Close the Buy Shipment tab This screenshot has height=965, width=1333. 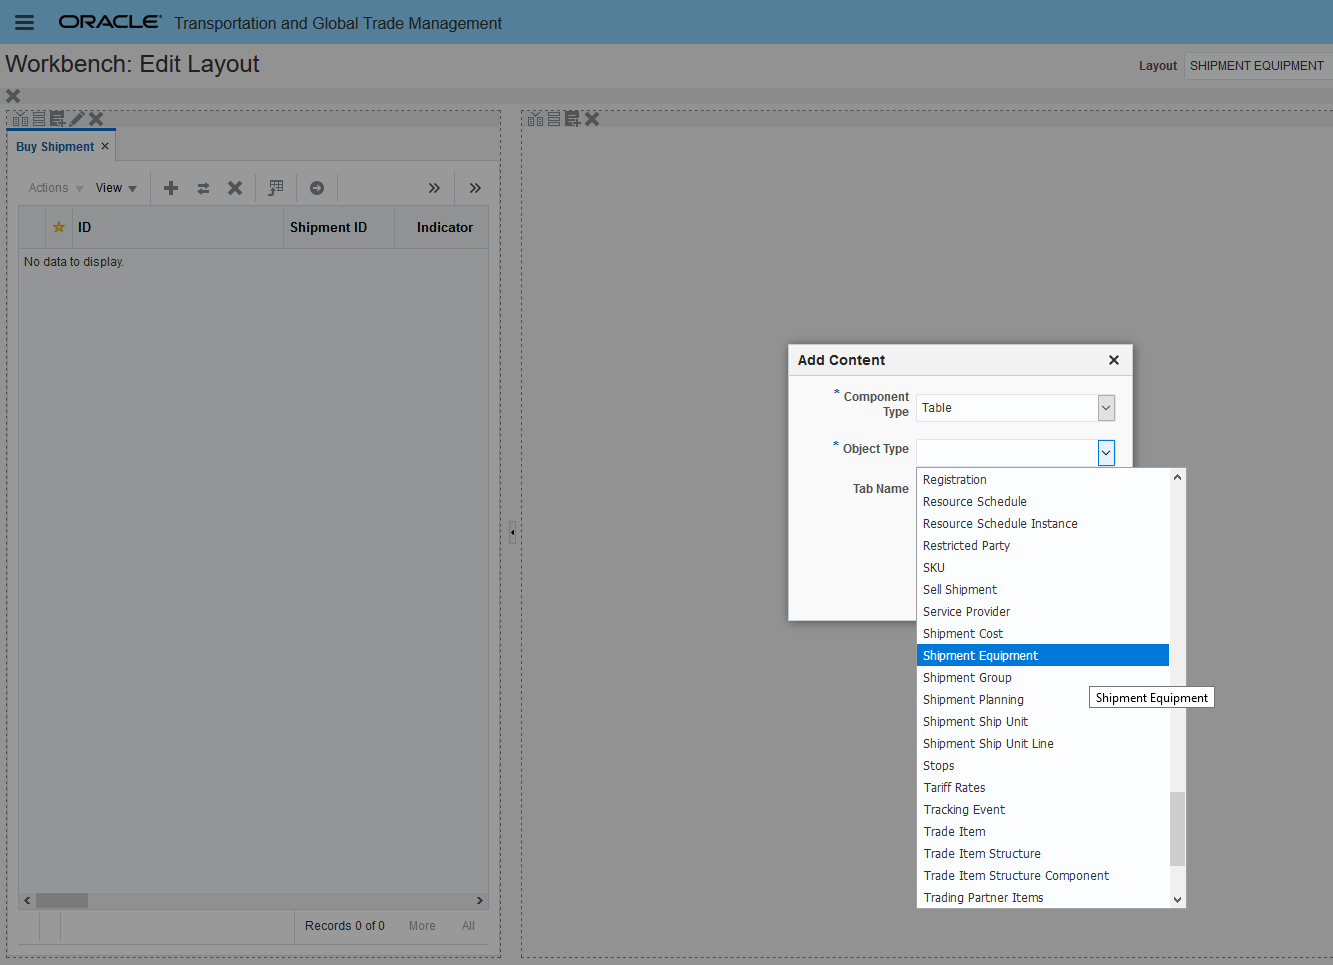click(105, 146)
